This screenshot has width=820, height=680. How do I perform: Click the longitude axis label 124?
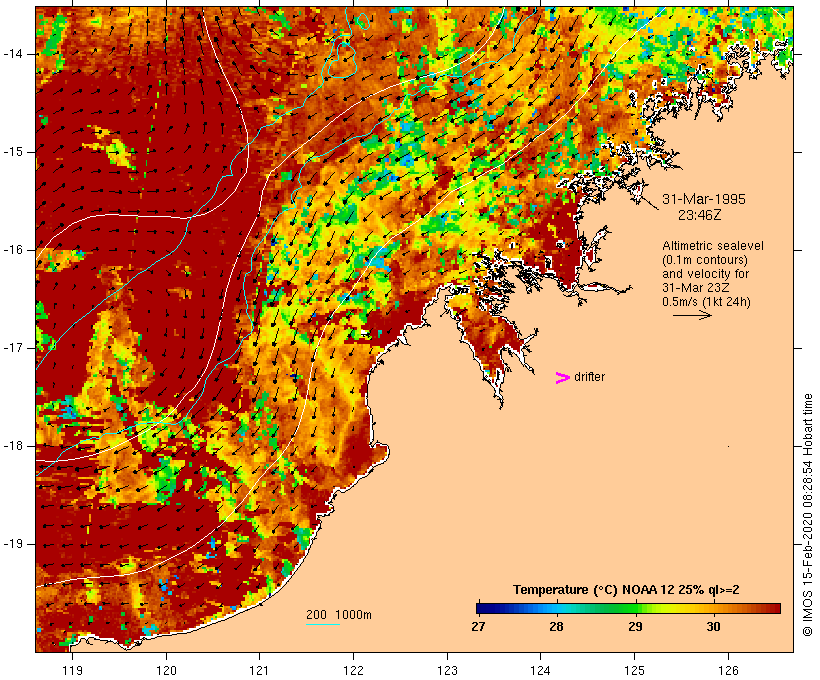(x=541, y=671)
